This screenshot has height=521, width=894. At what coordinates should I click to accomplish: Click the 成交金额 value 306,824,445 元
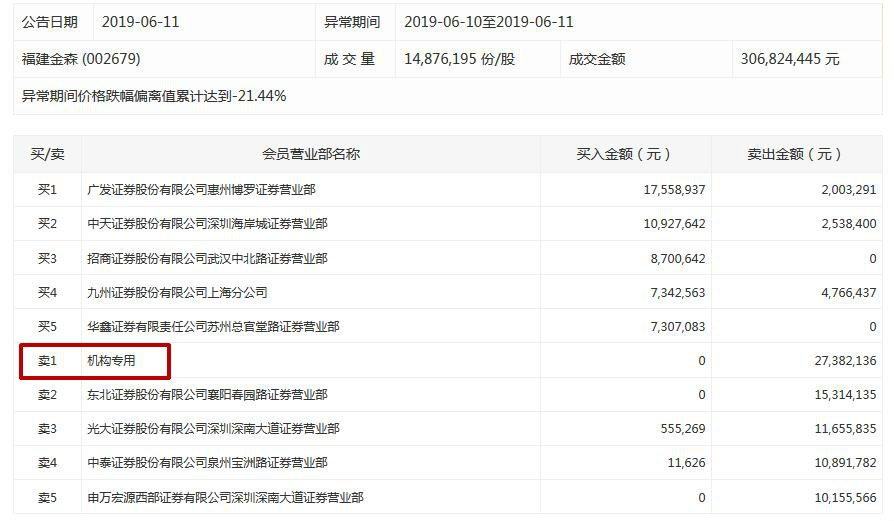pos(790,59)
